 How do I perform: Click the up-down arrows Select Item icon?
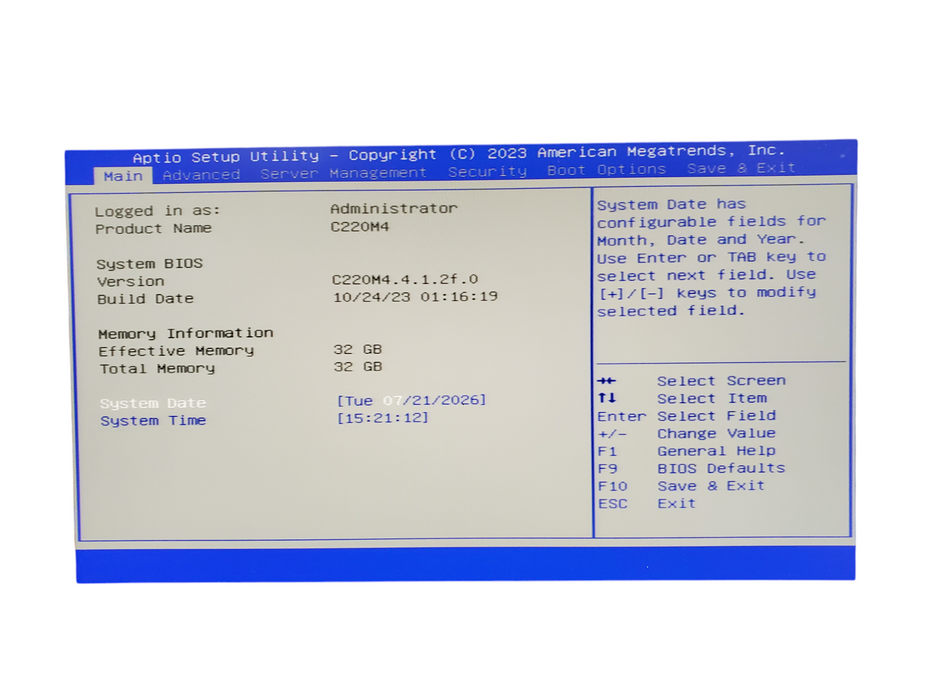tap(607, 398)
